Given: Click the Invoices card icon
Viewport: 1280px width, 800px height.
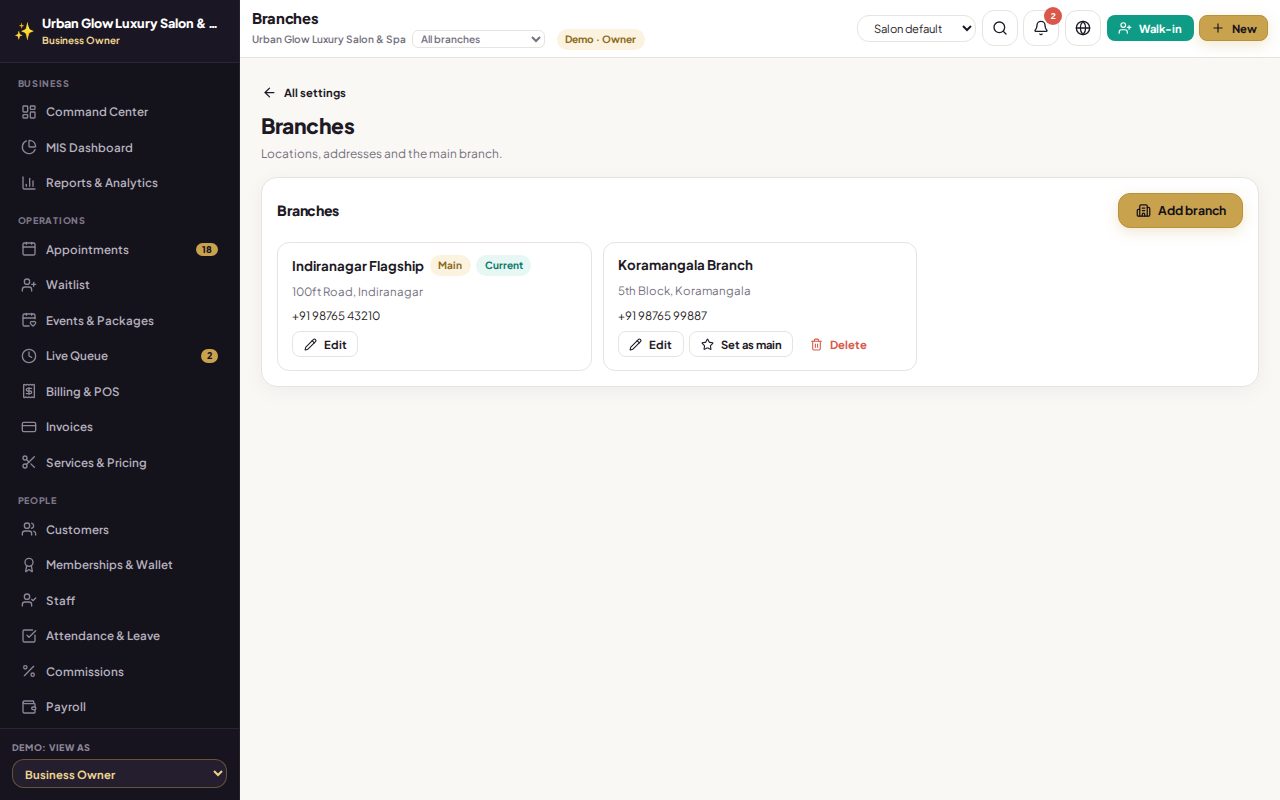Looking at the screenshot, I should (x=29, y=427).
